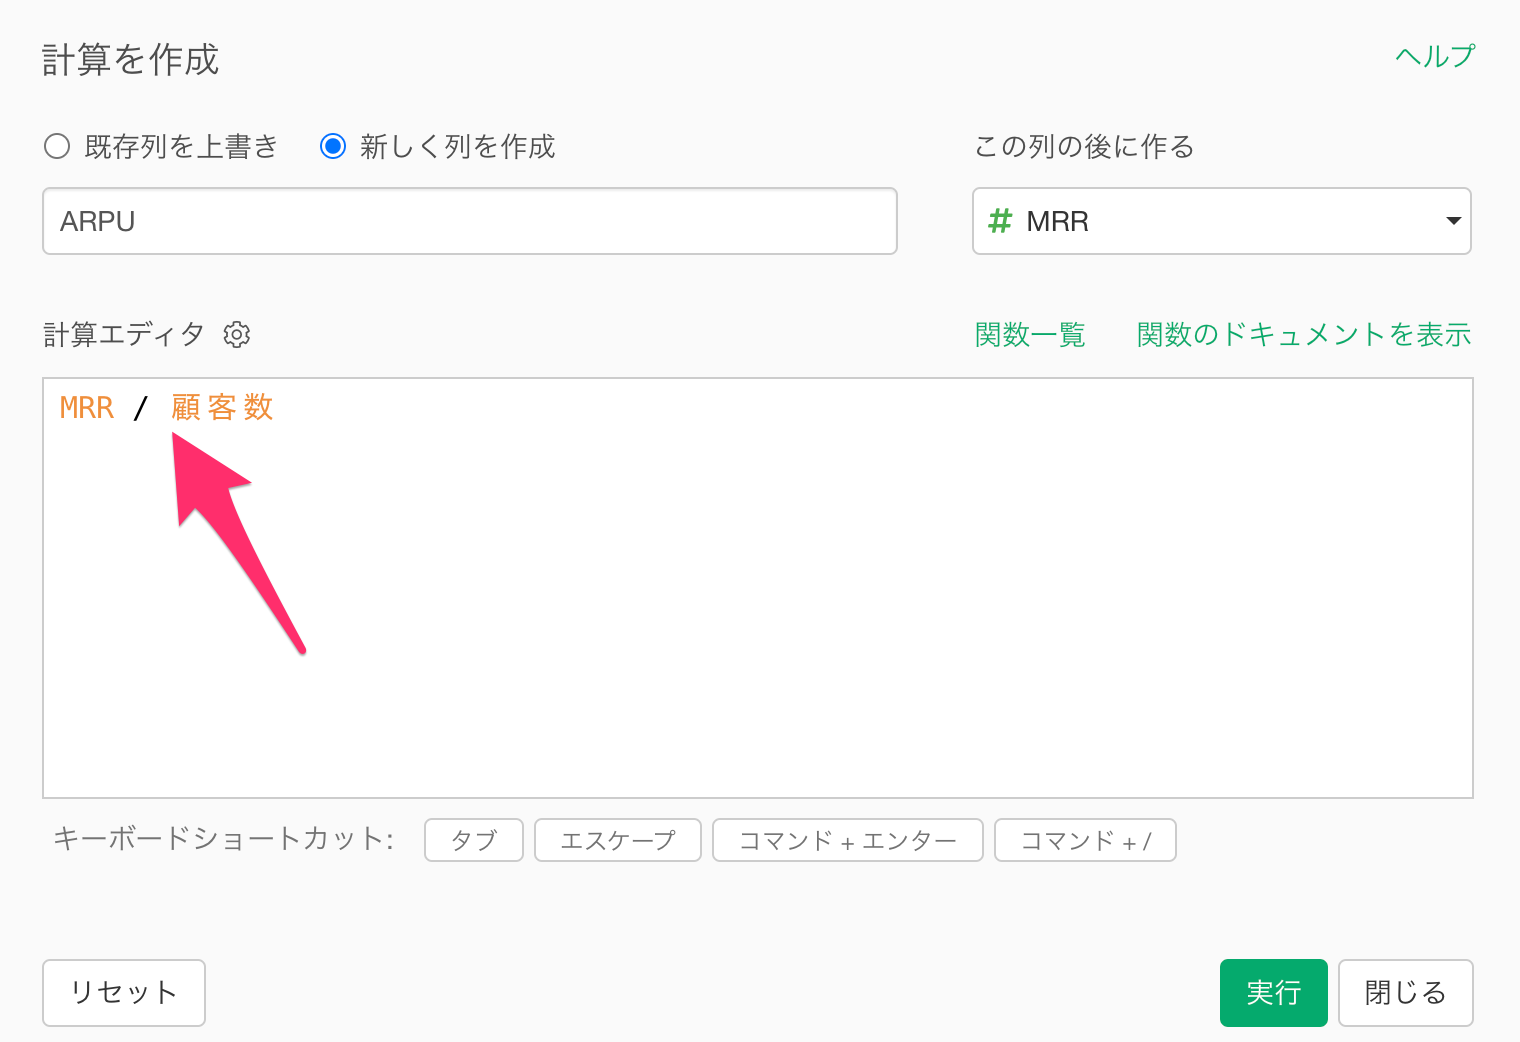The height and width of the screenshot is (1042, 1520).
Task: Open the 関数一覧 function list link
Action: [x=1030, y=334]
